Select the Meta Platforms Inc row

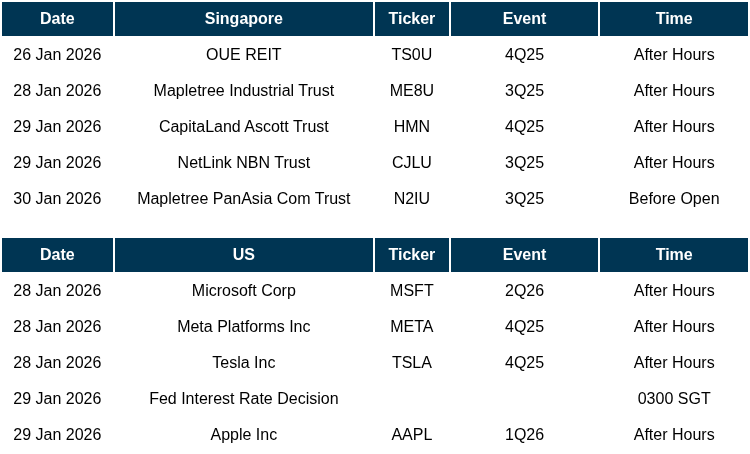(x=243, y=327)
